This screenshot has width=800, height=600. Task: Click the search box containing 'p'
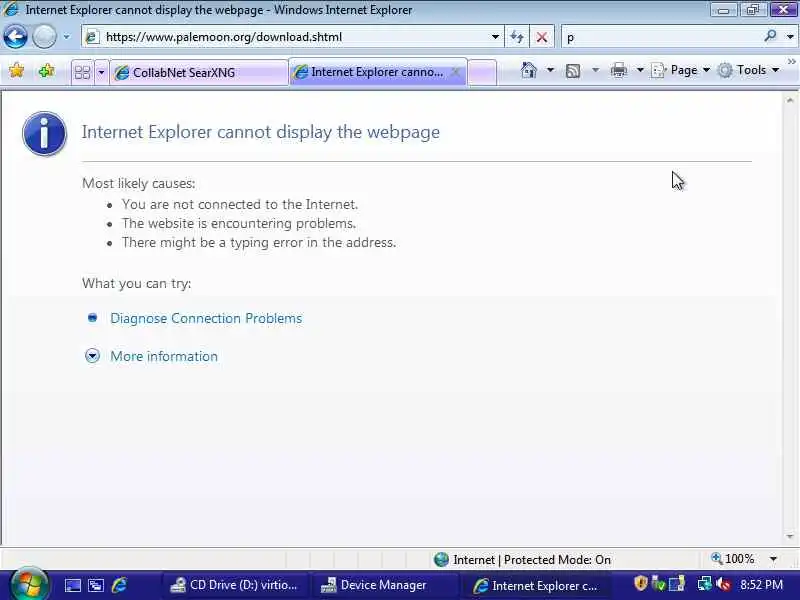pos(661,37)
